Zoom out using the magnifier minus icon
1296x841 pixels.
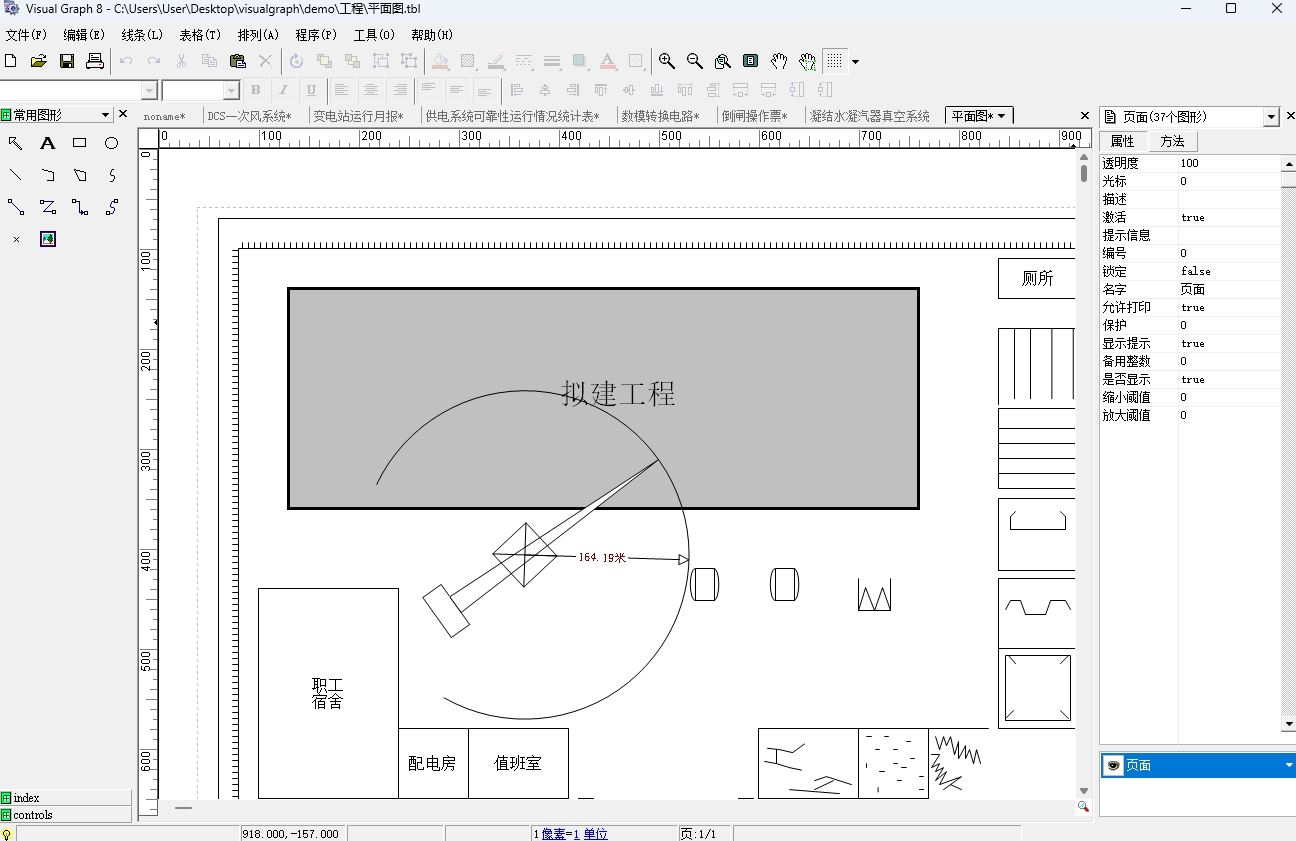(695, 61)
